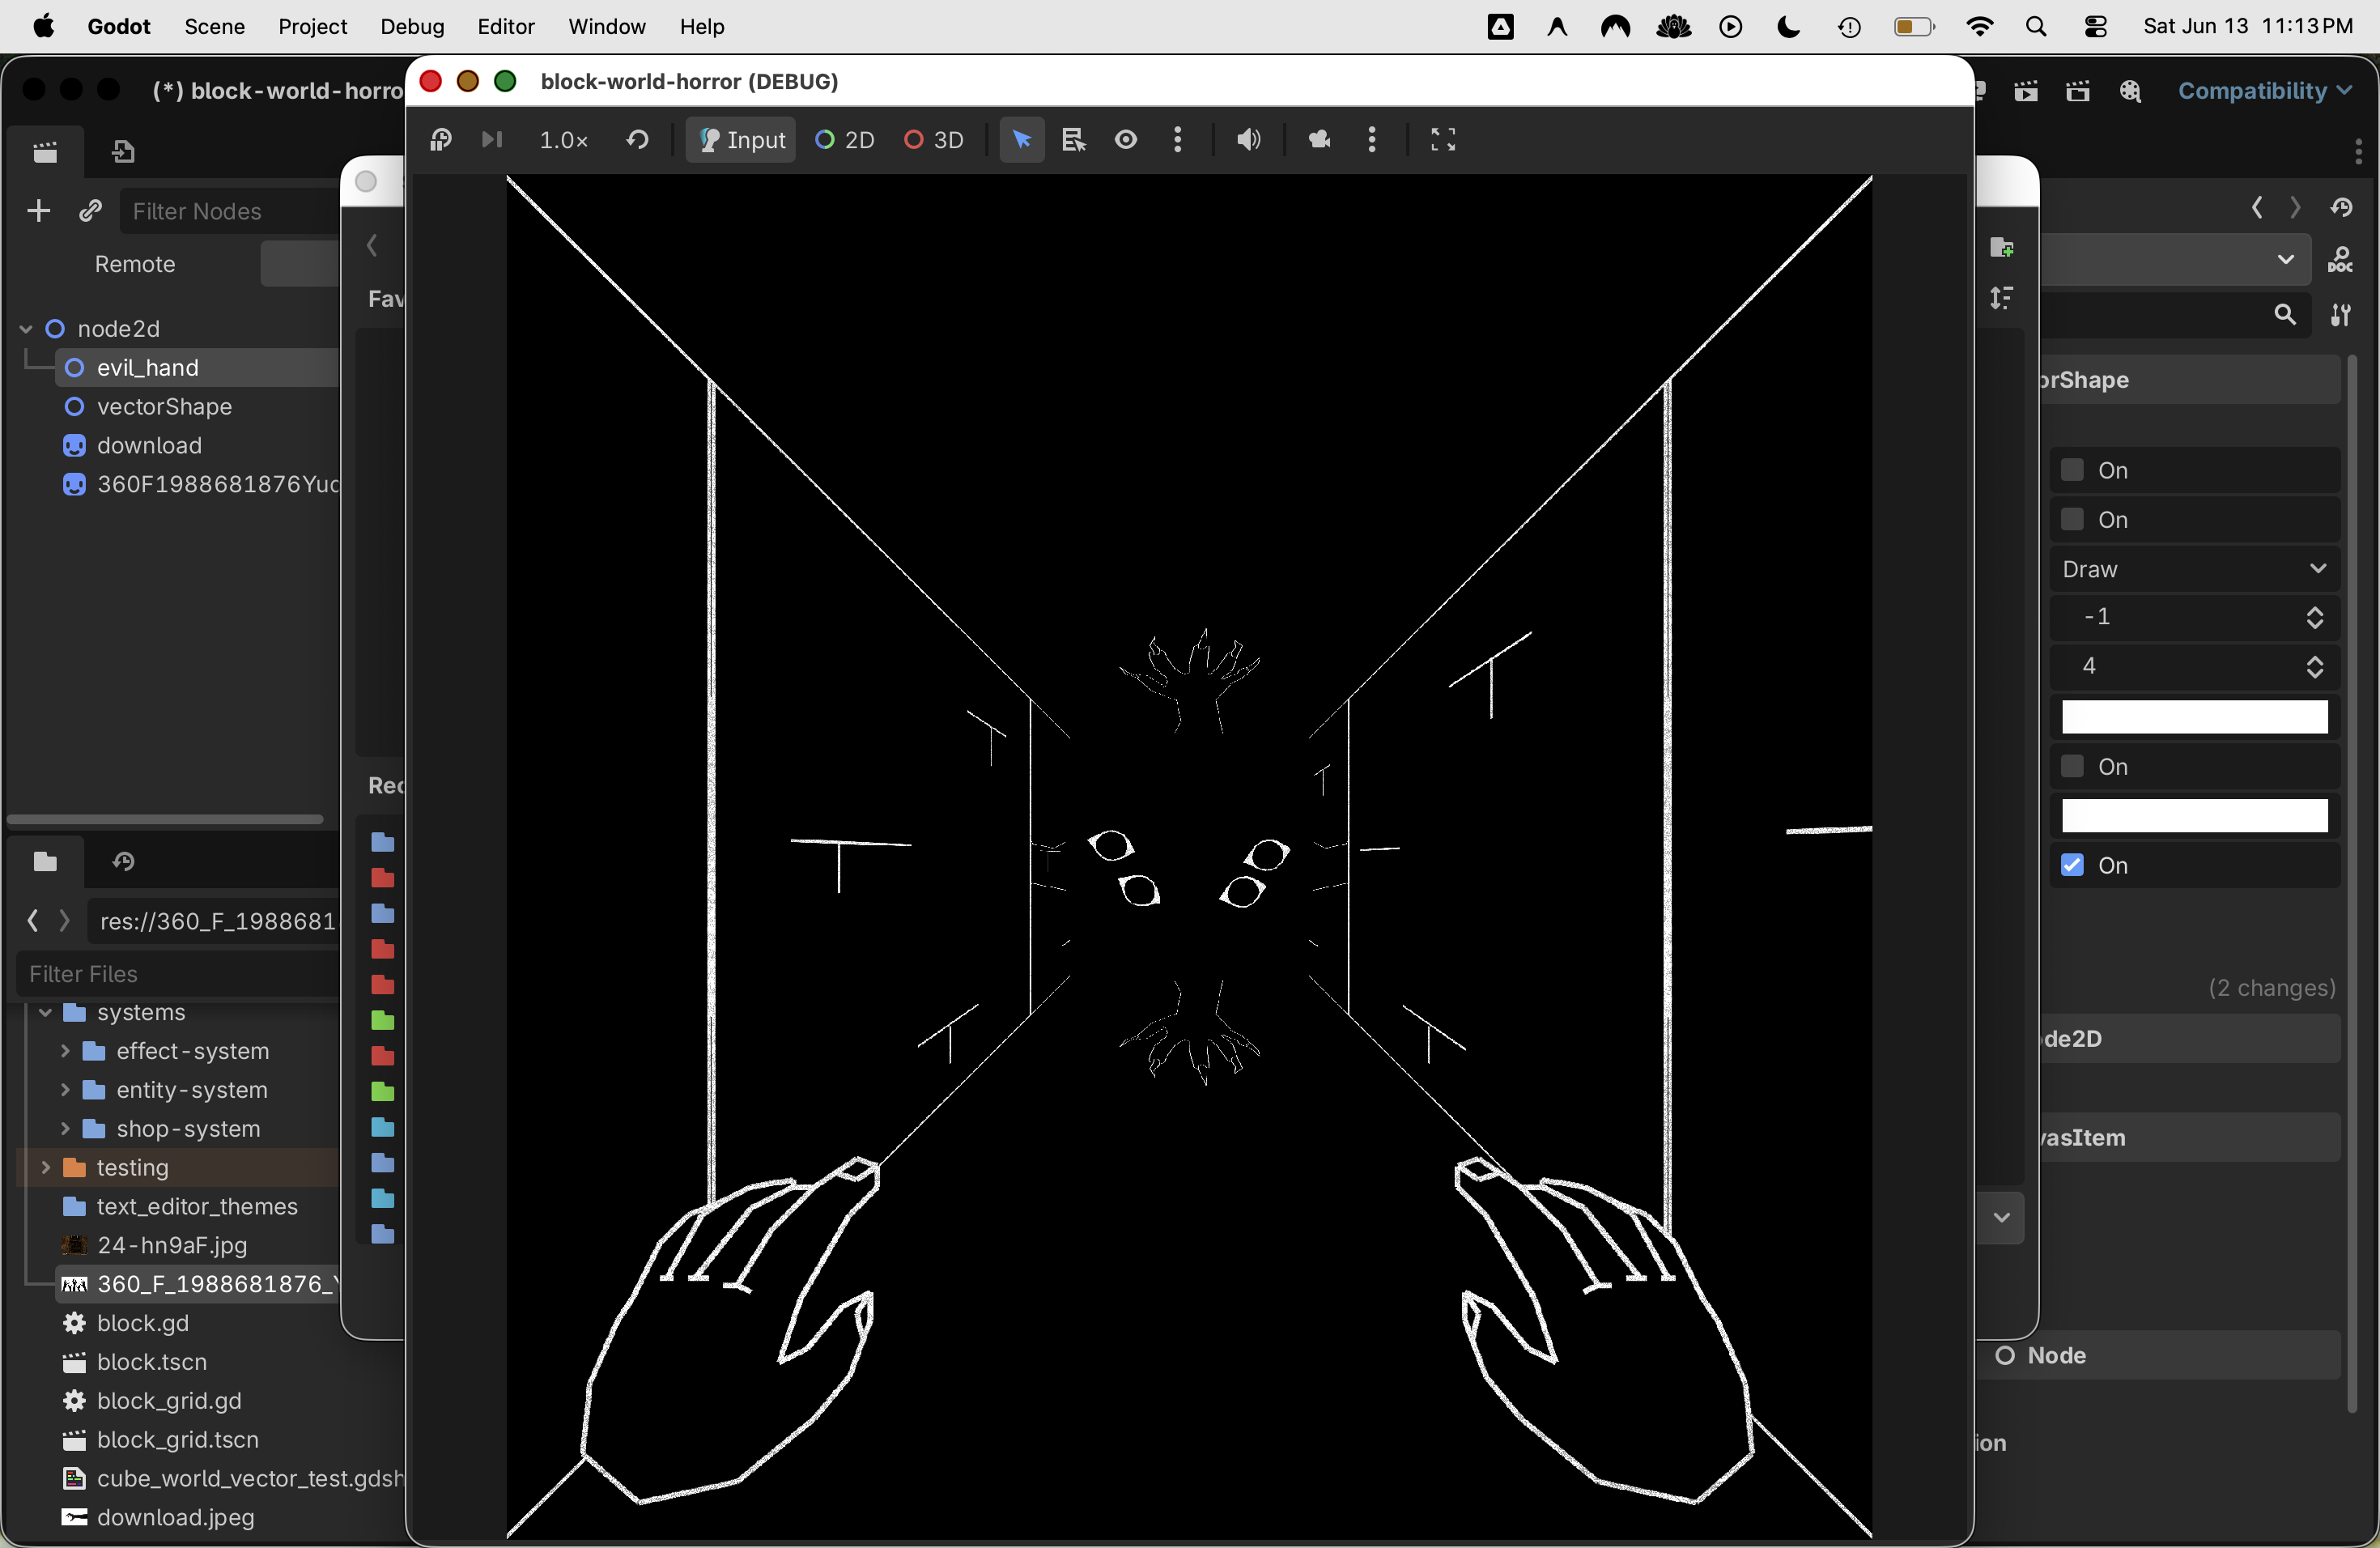
Task: Click the camera override icon
Action: tap(1320, 140)
